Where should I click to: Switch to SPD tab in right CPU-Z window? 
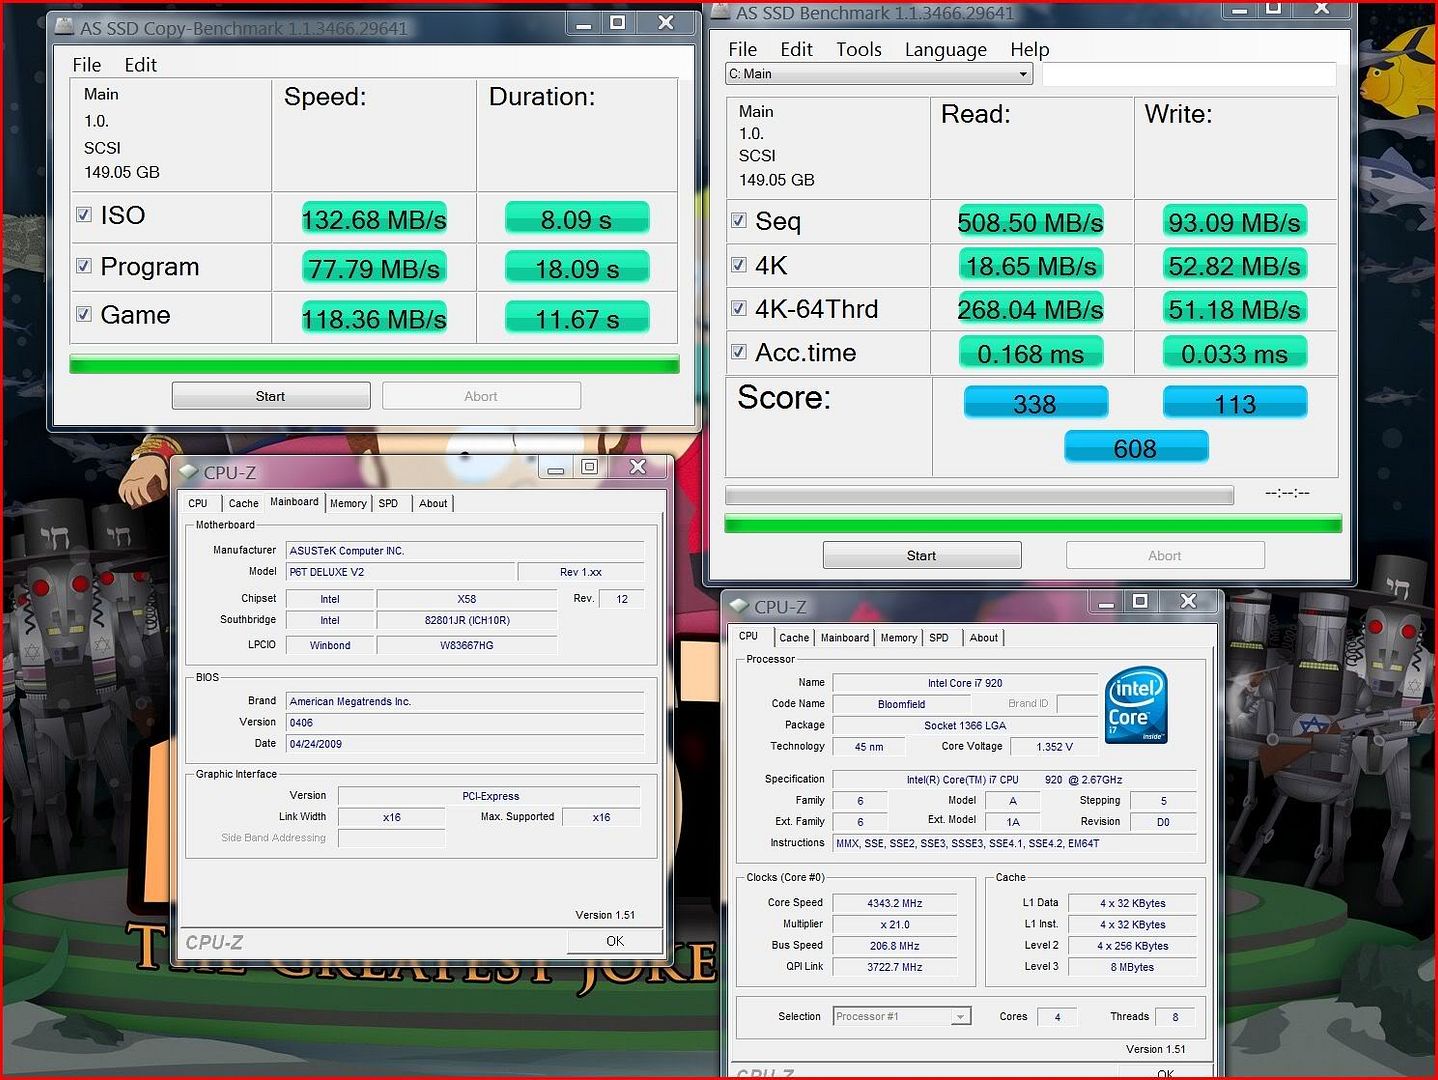[938, 637]
